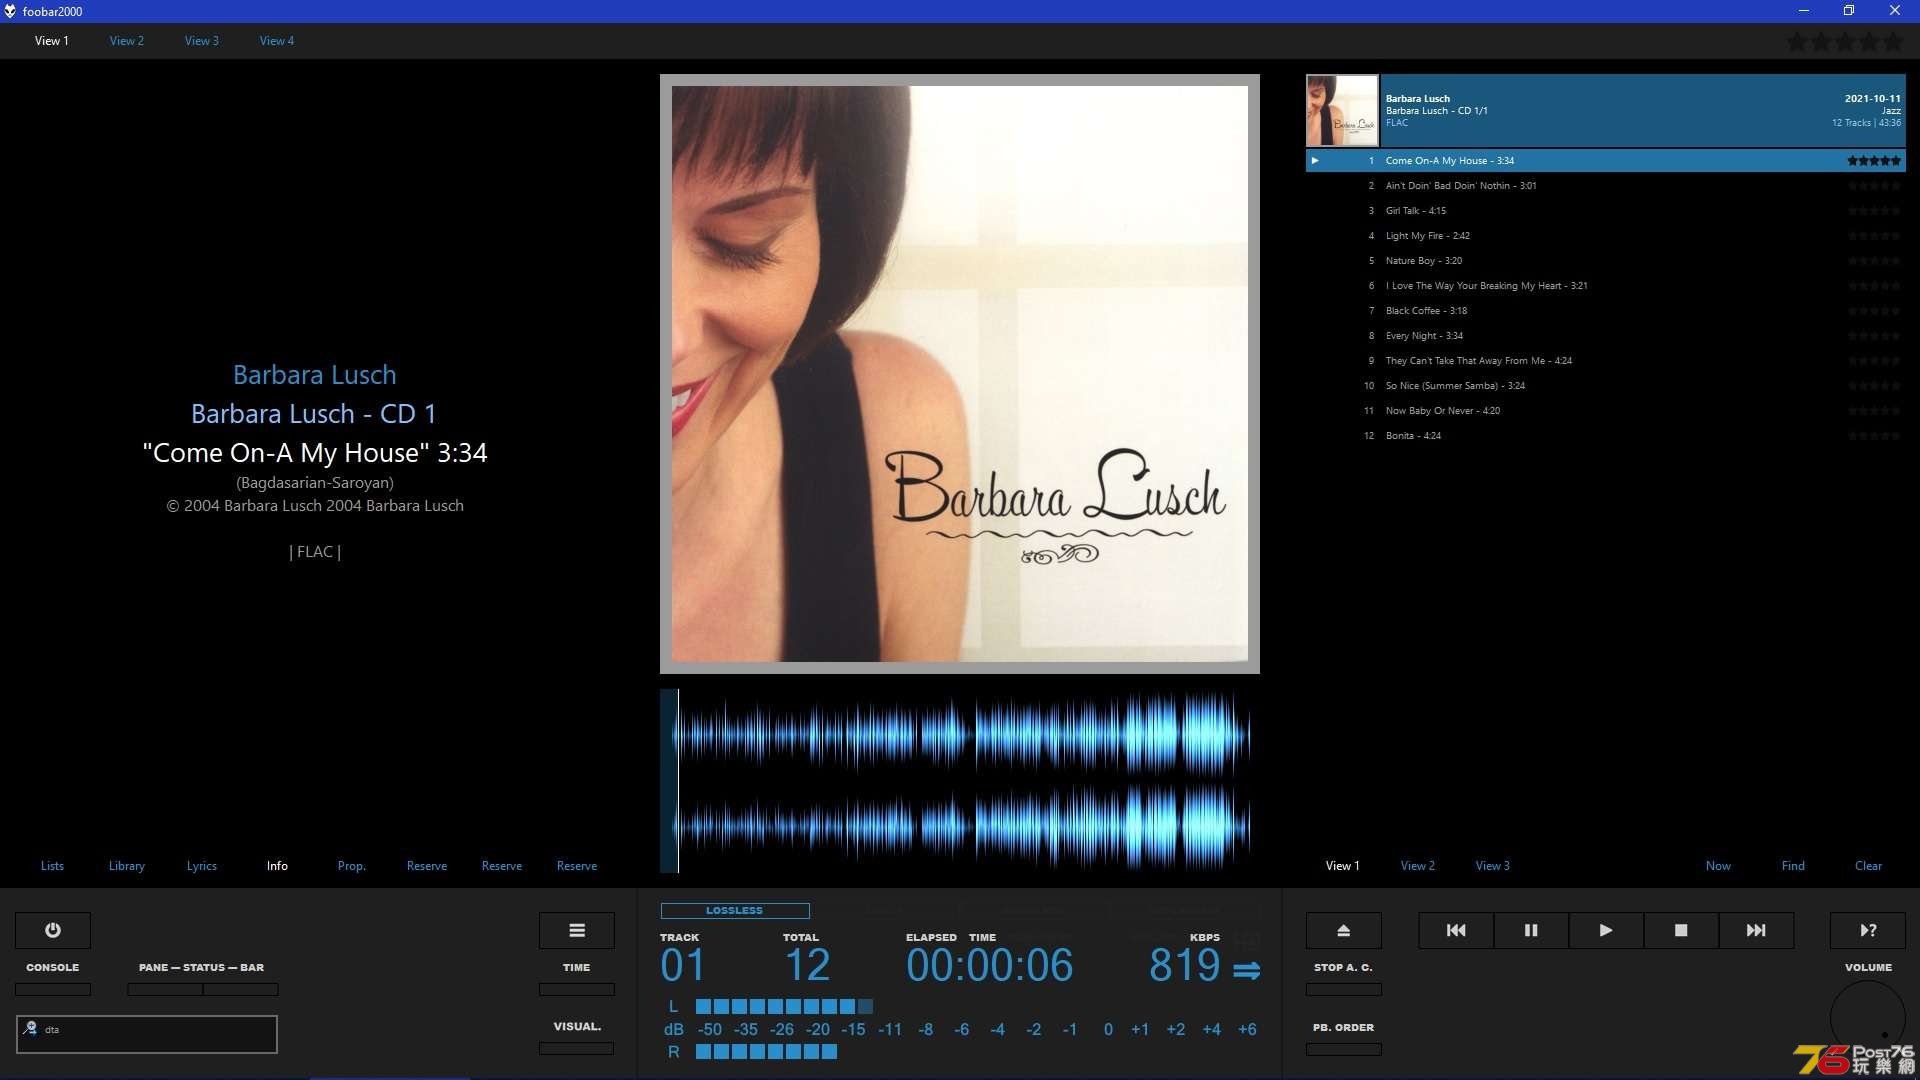The width and height of the screenshot is (1920, 1080).
Task: Adjust the Volume knob
Action: 1868,1018
